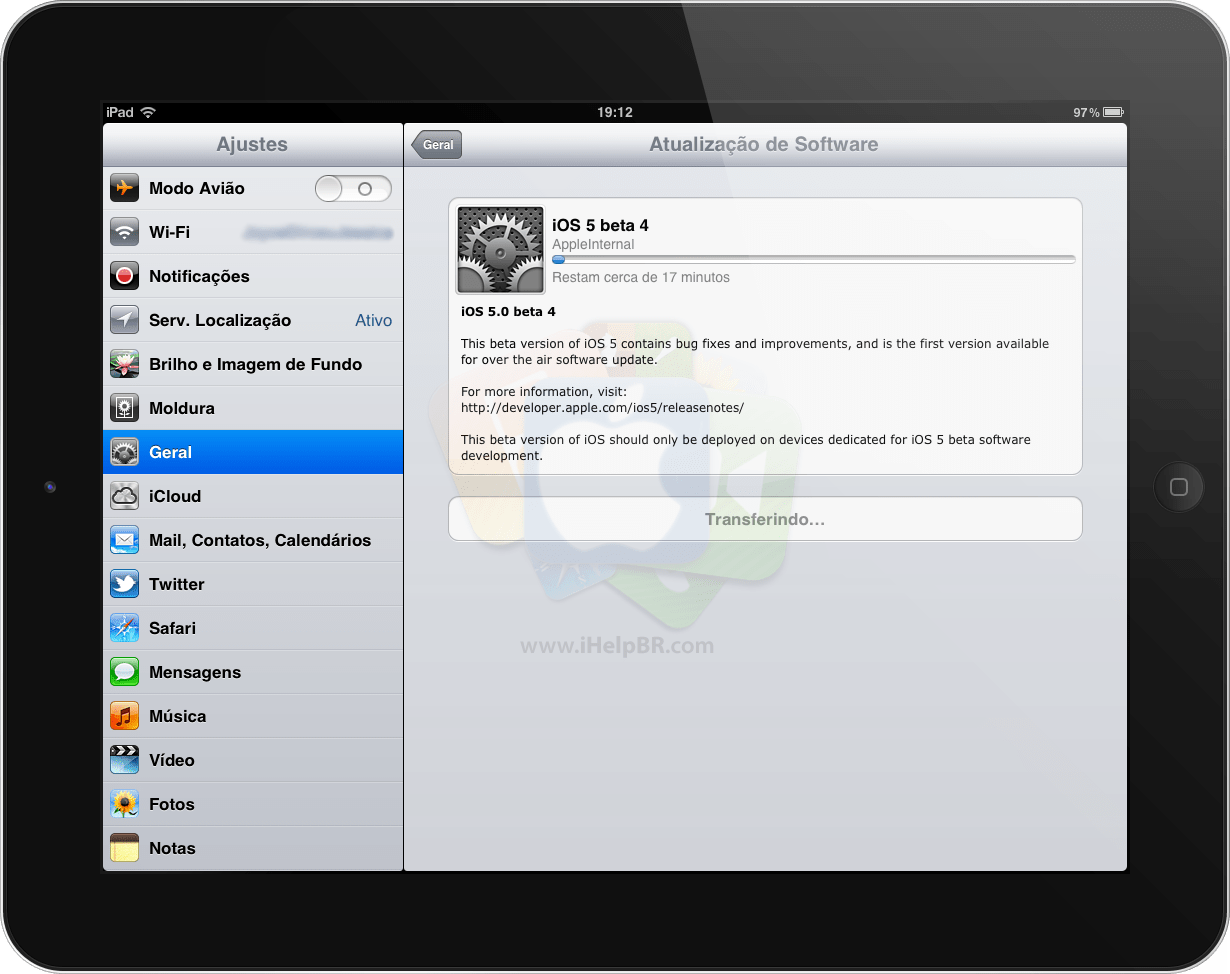The height and width of the screenshot is (974, 1230).
Task: Tap the Mensagens speech bubble icon
Action: point(124,672)
